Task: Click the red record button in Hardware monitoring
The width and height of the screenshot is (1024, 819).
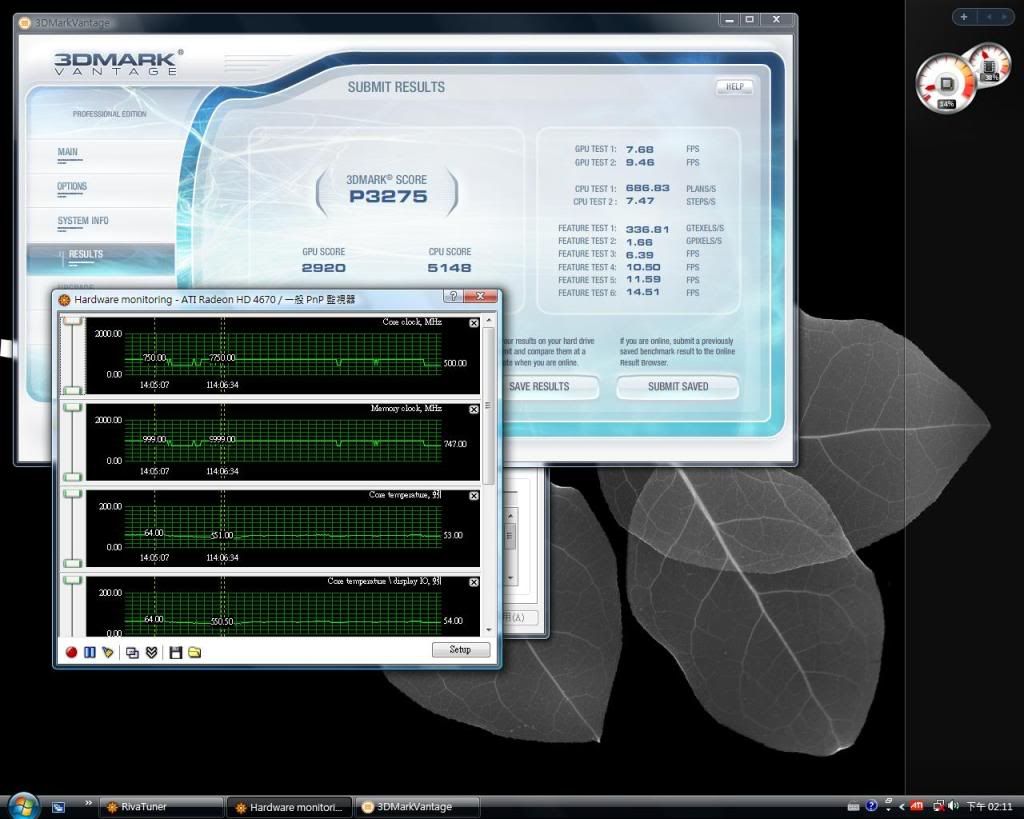Action: [72, 652]
